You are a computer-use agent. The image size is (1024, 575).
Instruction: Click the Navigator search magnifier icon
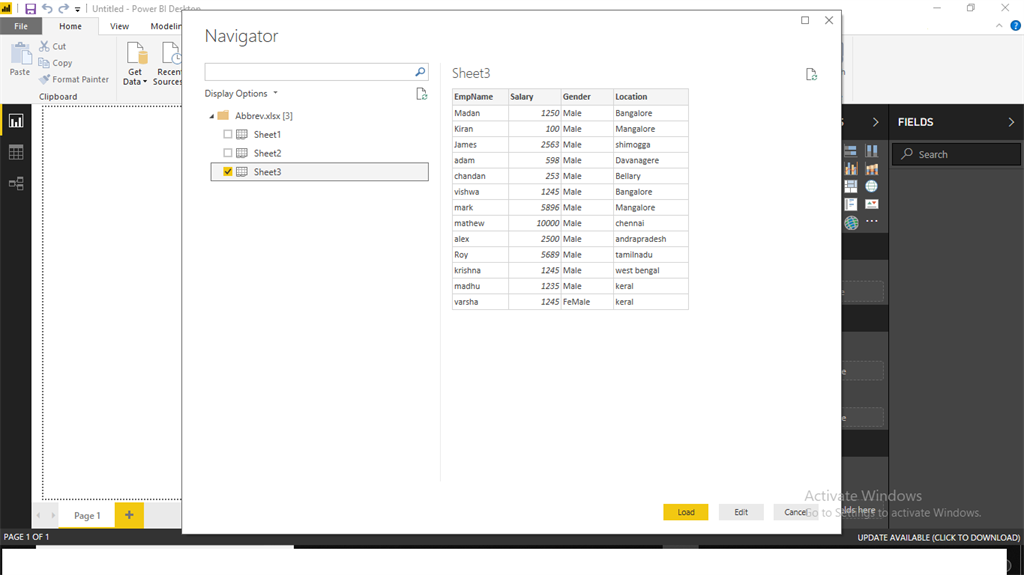(x=420, y=72)
